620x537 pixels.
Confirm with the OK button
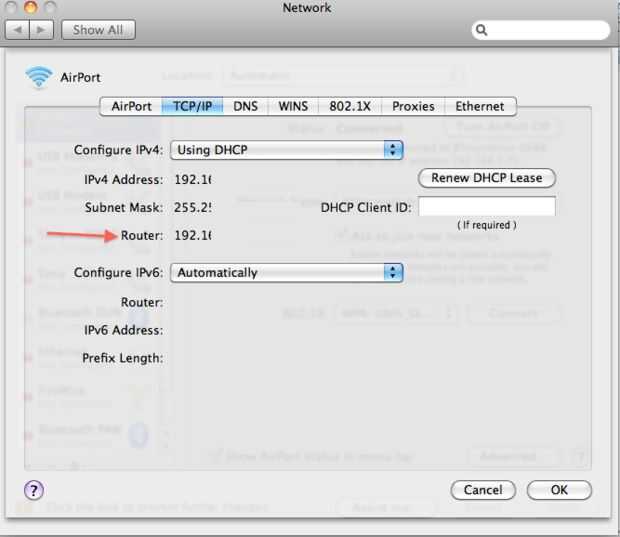(559, 490)
